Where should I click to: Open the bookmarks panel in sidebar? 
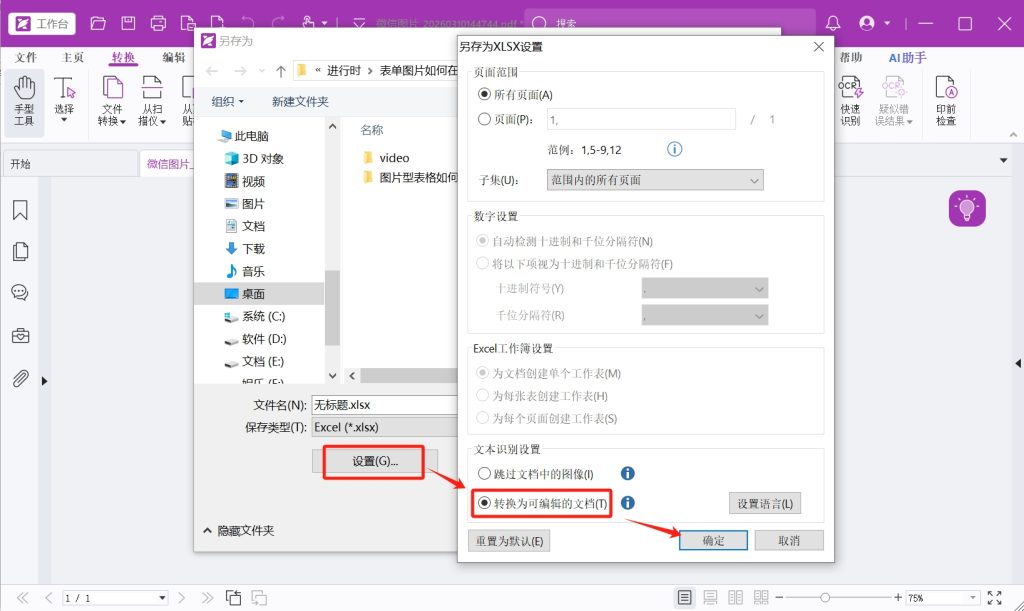coord(20,210)
